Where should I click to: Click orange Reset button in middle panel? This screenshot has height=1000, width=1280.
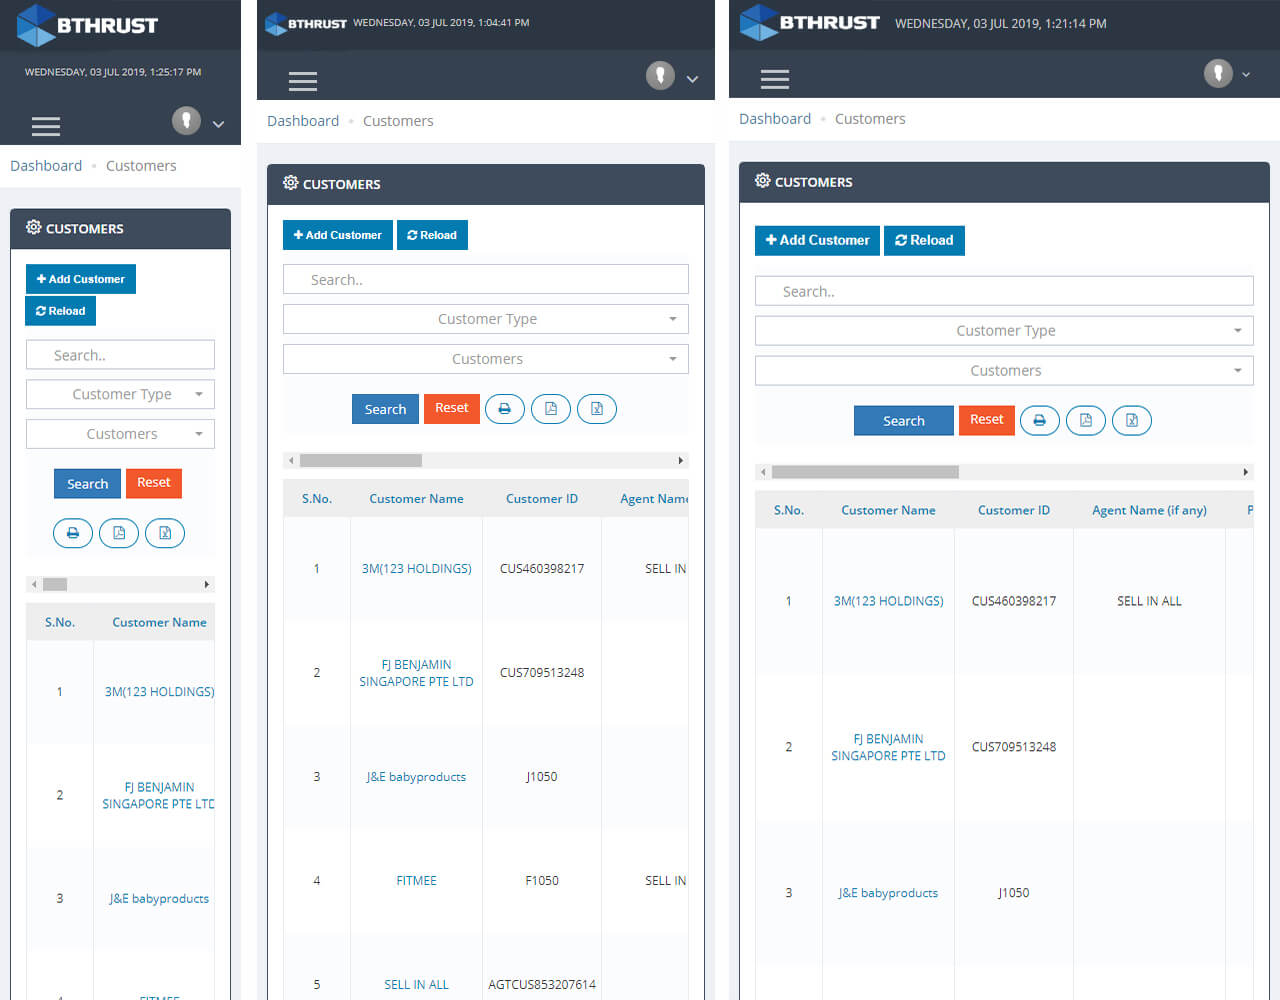pyautogui.click(x=452, y=408)
